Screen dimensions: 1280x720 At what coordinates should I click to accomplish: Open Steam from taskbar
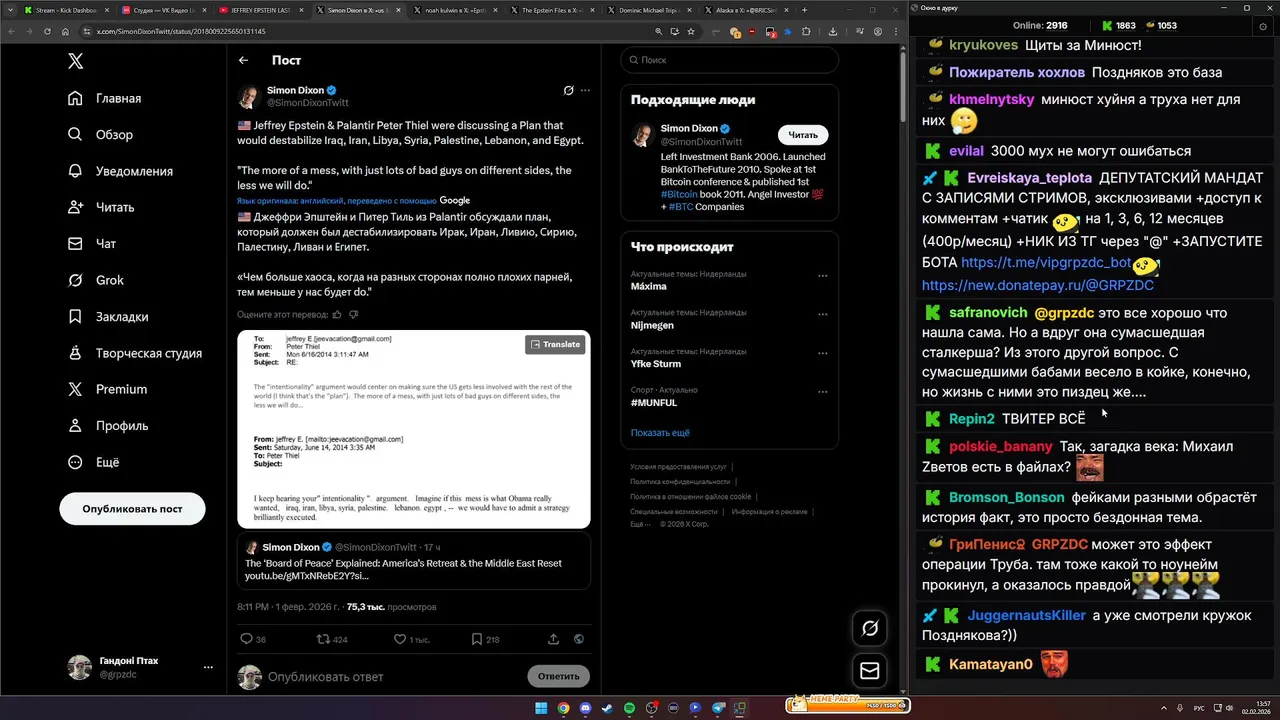point(607,708)
